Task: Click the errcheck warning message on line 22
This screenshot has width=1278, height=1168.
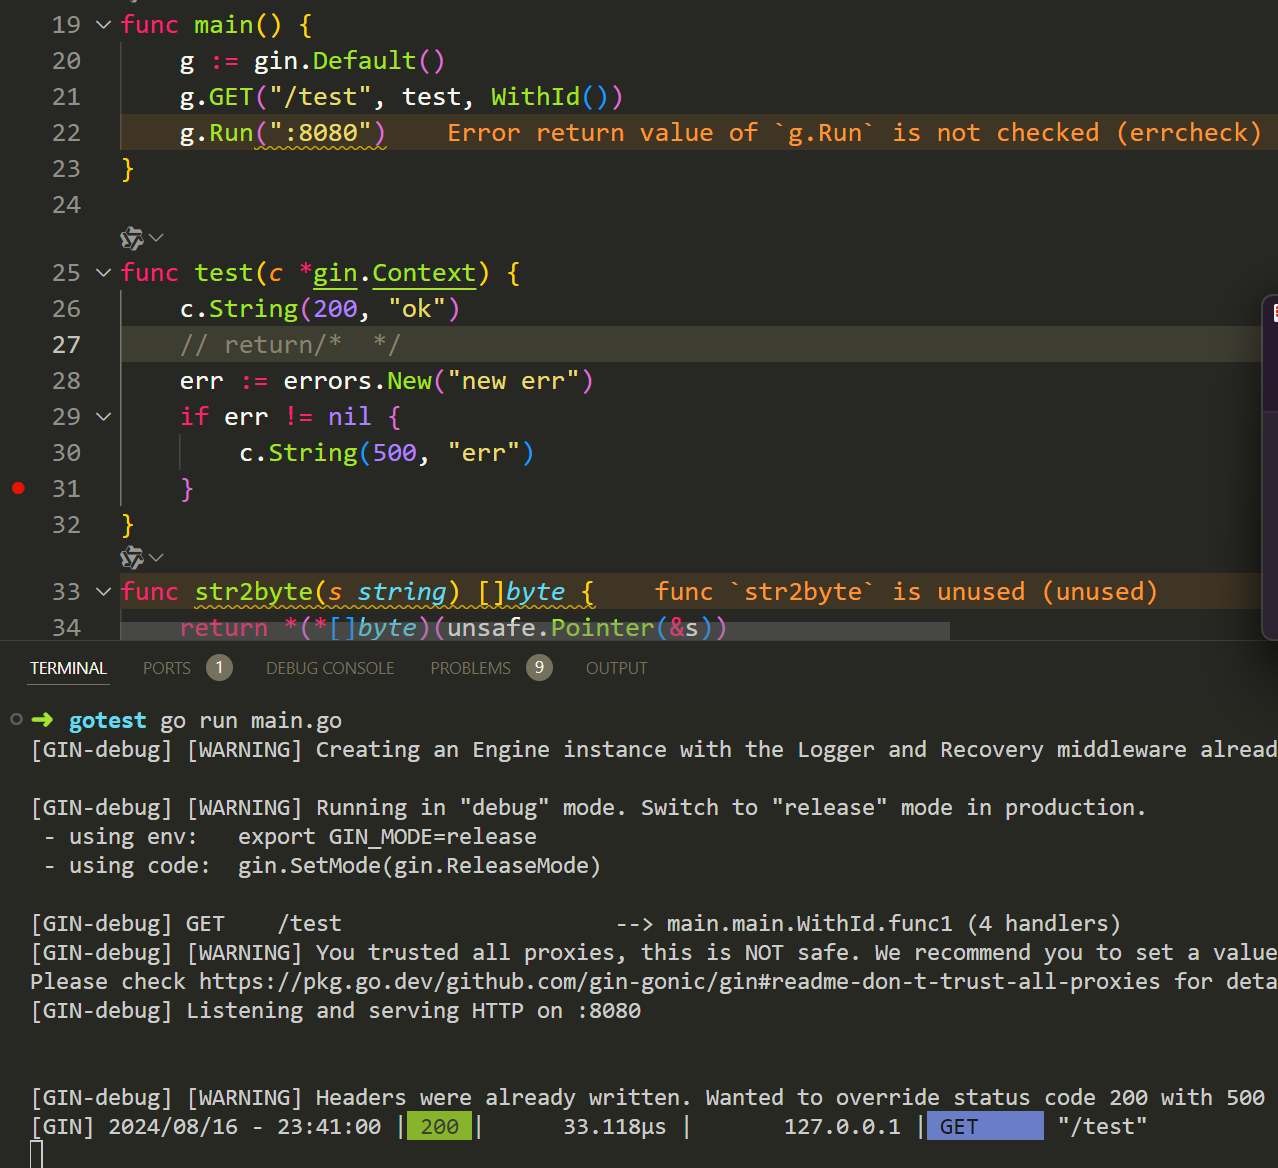Action: coord(854,133)
